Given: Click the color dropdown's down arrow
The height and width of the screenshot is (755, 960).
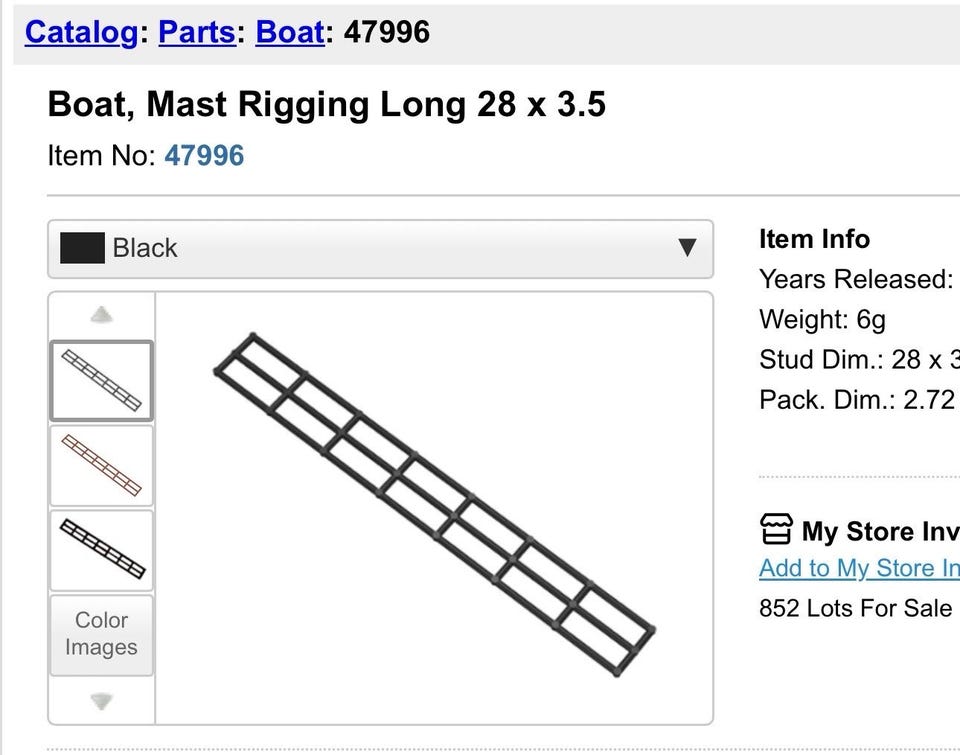Looking at the screenshot, I should [686, 248].
